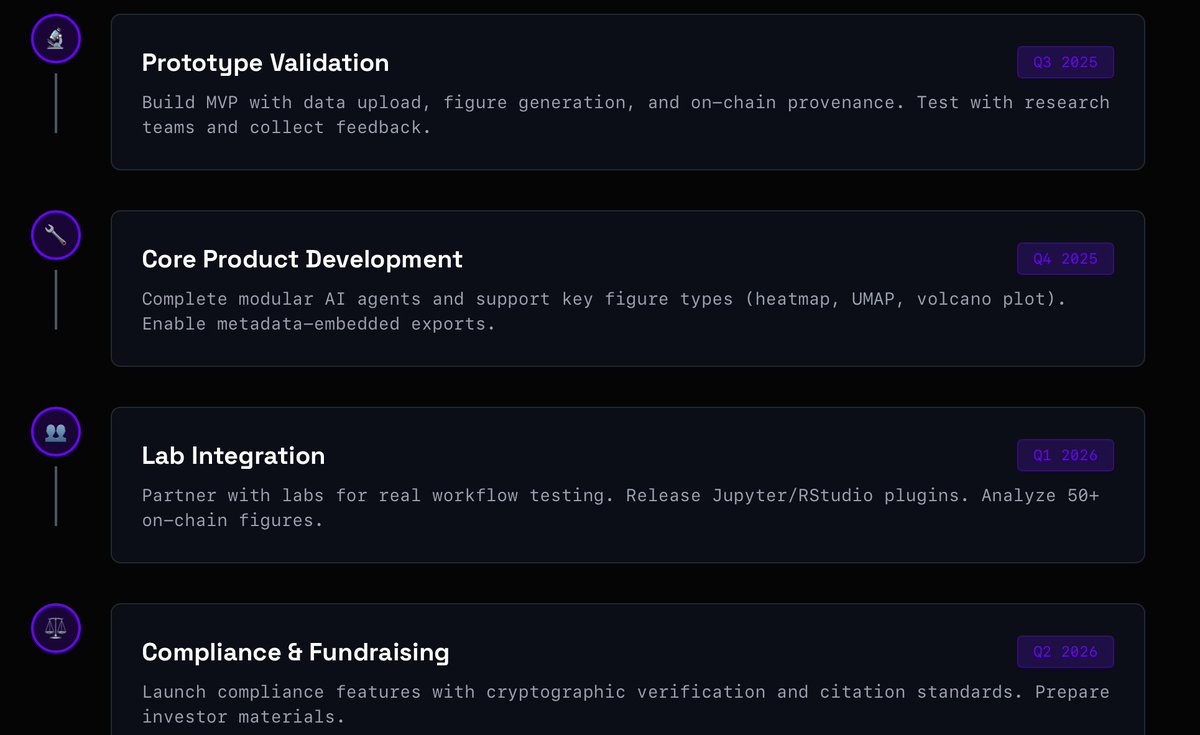Open the Q2 2026 date tag
This screenshot has height=735, width=1200.
[x=1065, y=652]
